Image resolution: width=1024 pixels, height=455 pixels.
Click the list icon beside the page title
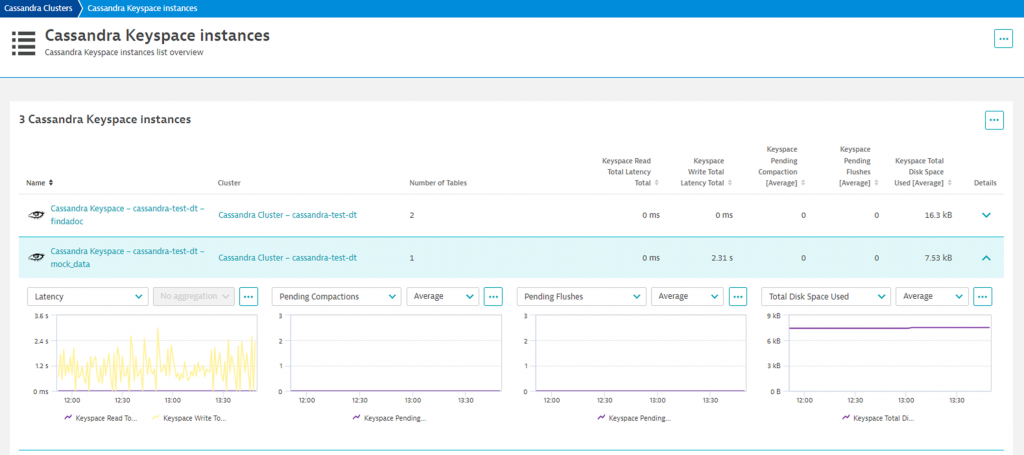(23, 43)
